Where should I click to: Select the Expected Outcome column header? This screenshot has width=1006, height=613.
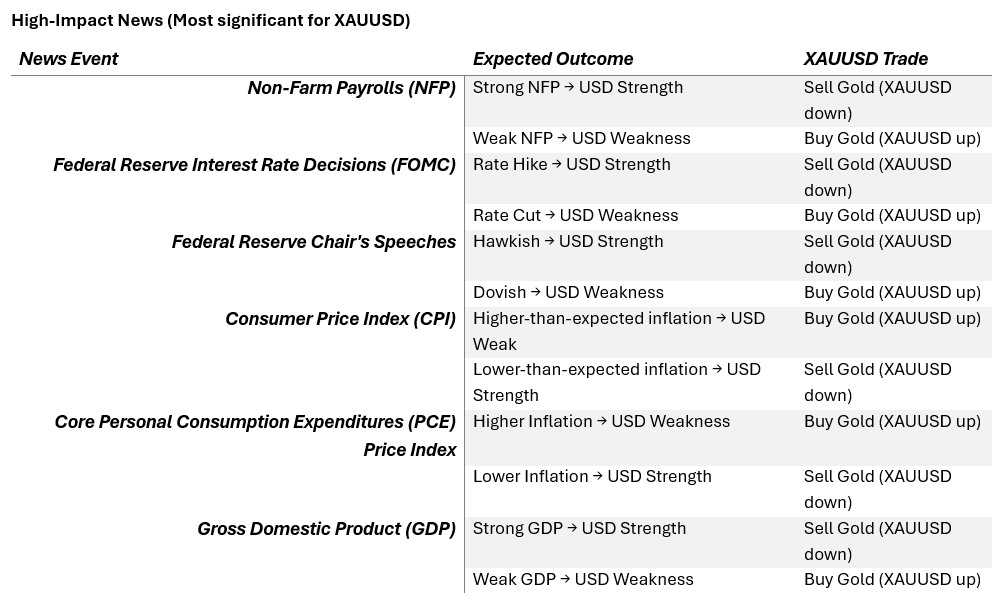[x=552, y=59]
